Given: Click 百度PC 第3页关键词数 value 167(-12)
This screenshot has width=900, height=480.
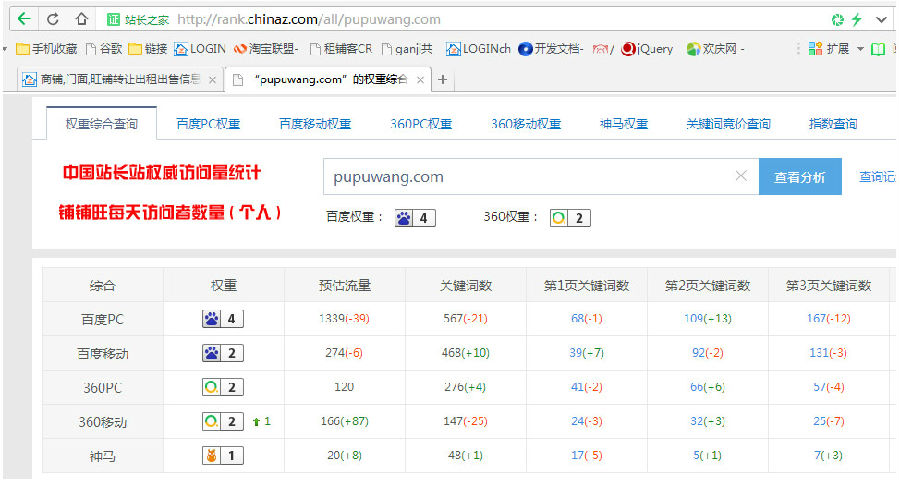Looking at the screenshot, I should (828, 319).
